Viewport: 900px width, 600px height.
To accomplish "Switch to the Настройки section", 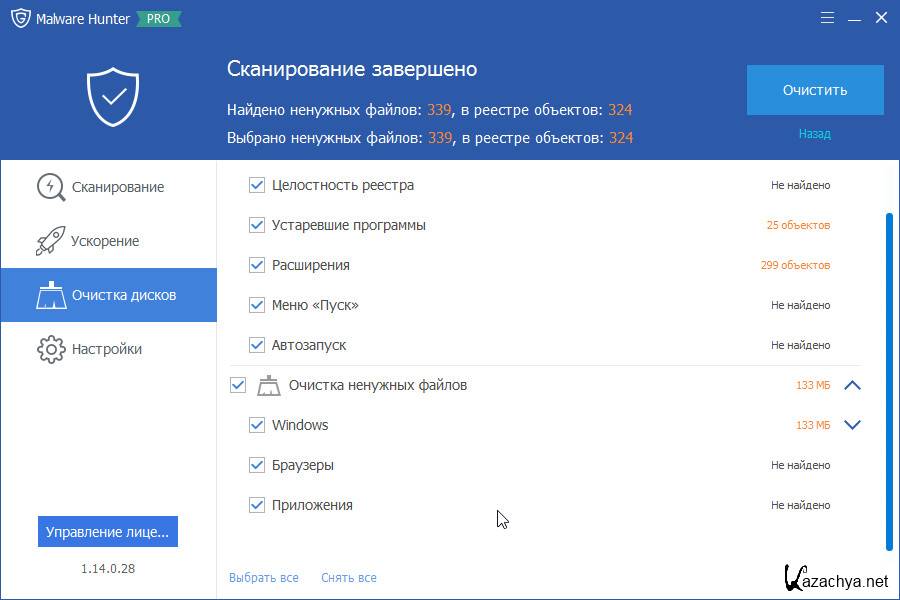I will [106, 349].
